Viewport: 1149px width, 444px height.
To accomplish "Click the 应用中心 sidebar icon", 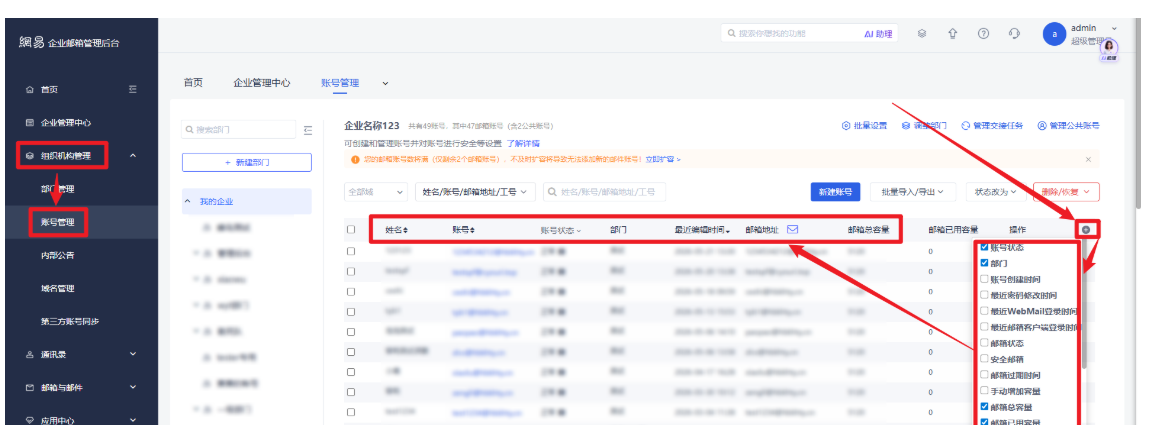I will [x=29, y=421].
